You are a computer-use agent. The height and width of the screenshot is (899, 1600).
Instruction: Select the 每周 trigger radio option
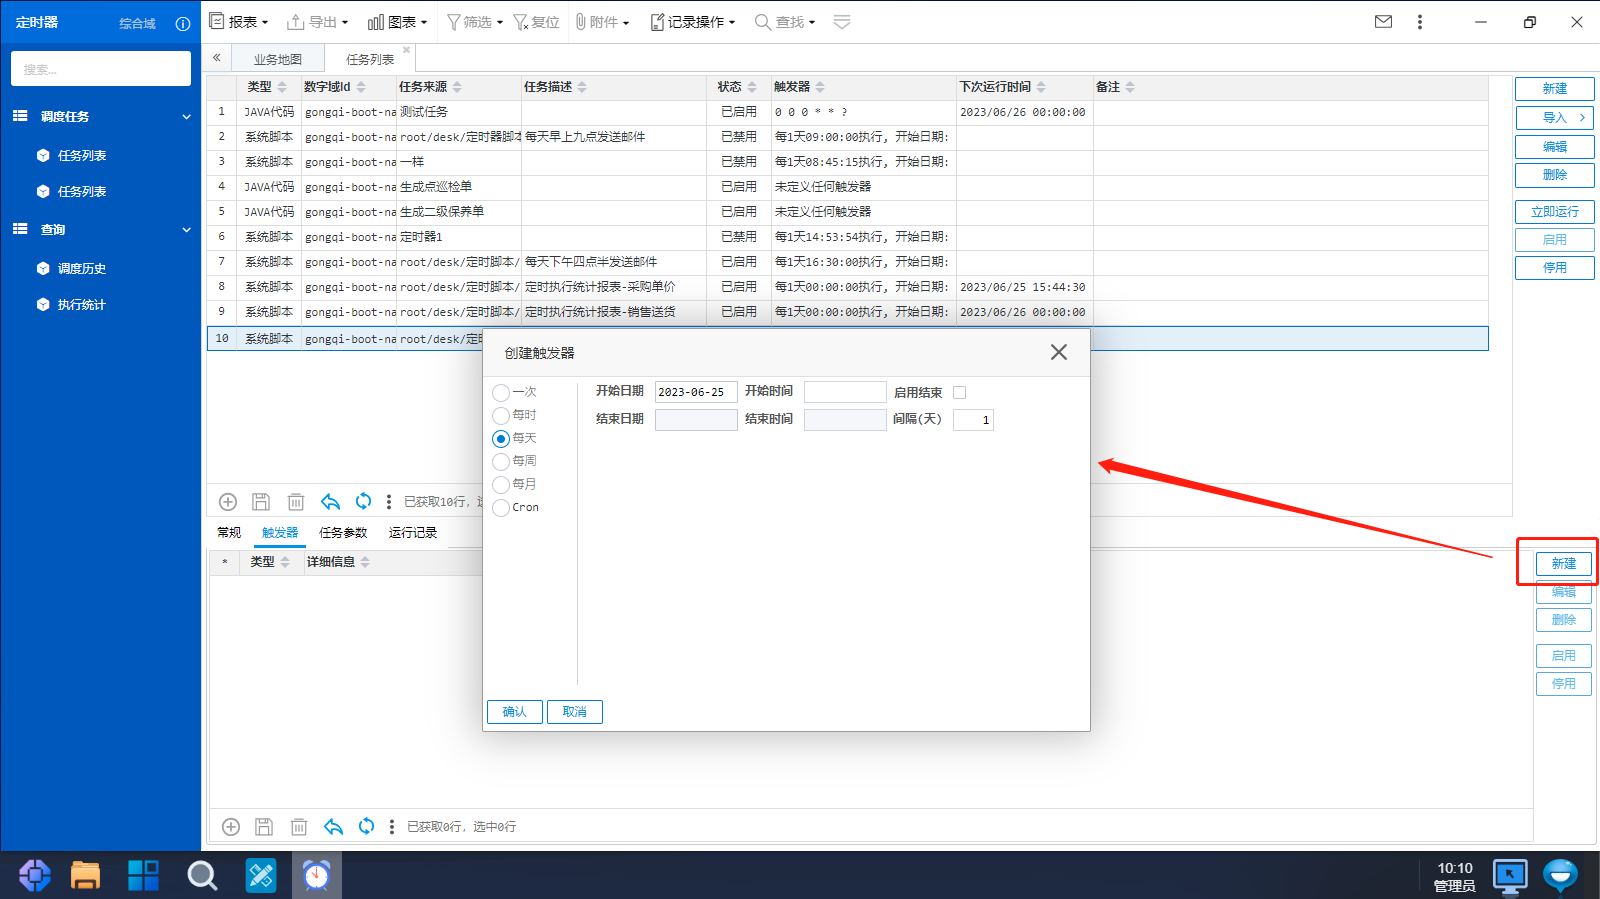tap(501, 461)
